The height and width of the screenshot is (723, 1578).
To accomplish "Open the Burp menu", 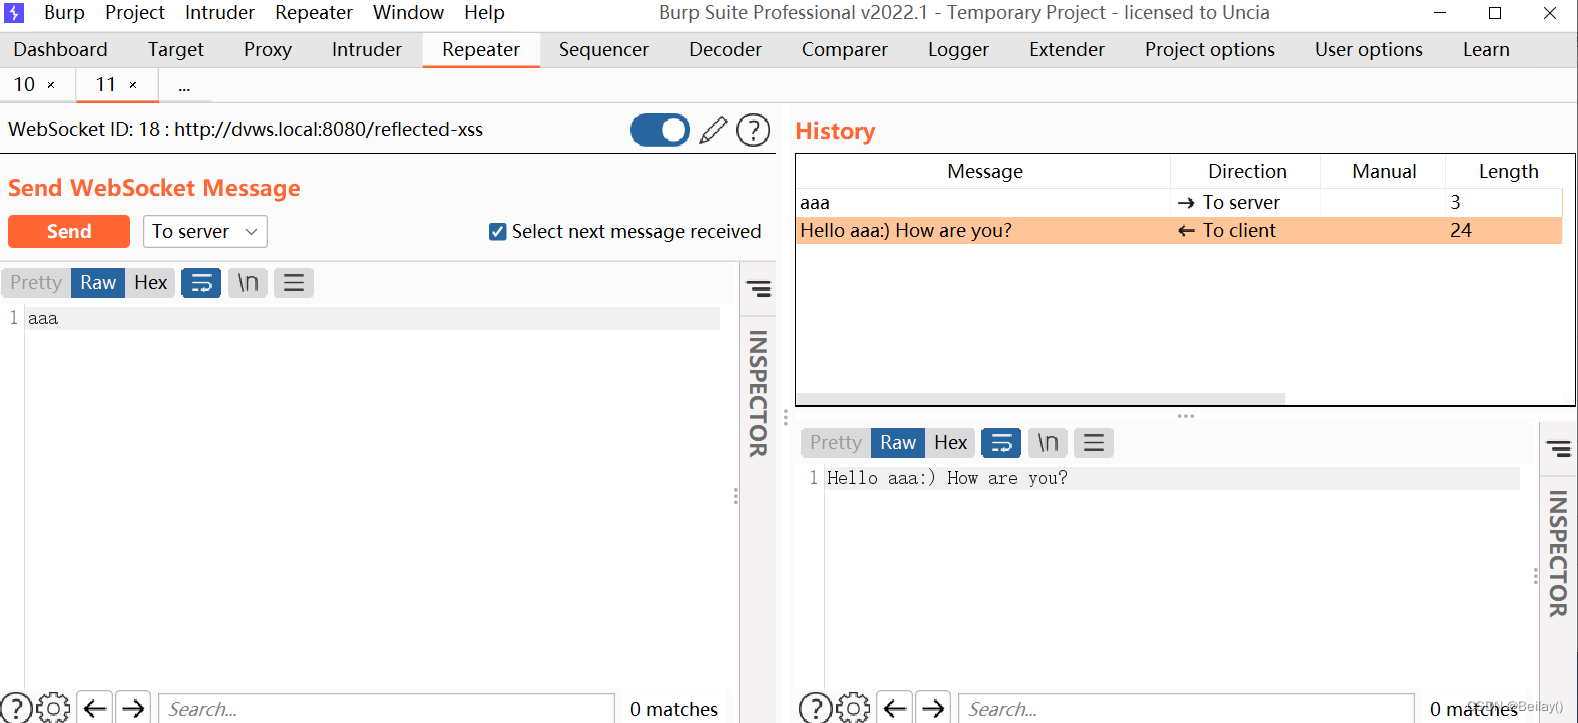I will (64, 13).
